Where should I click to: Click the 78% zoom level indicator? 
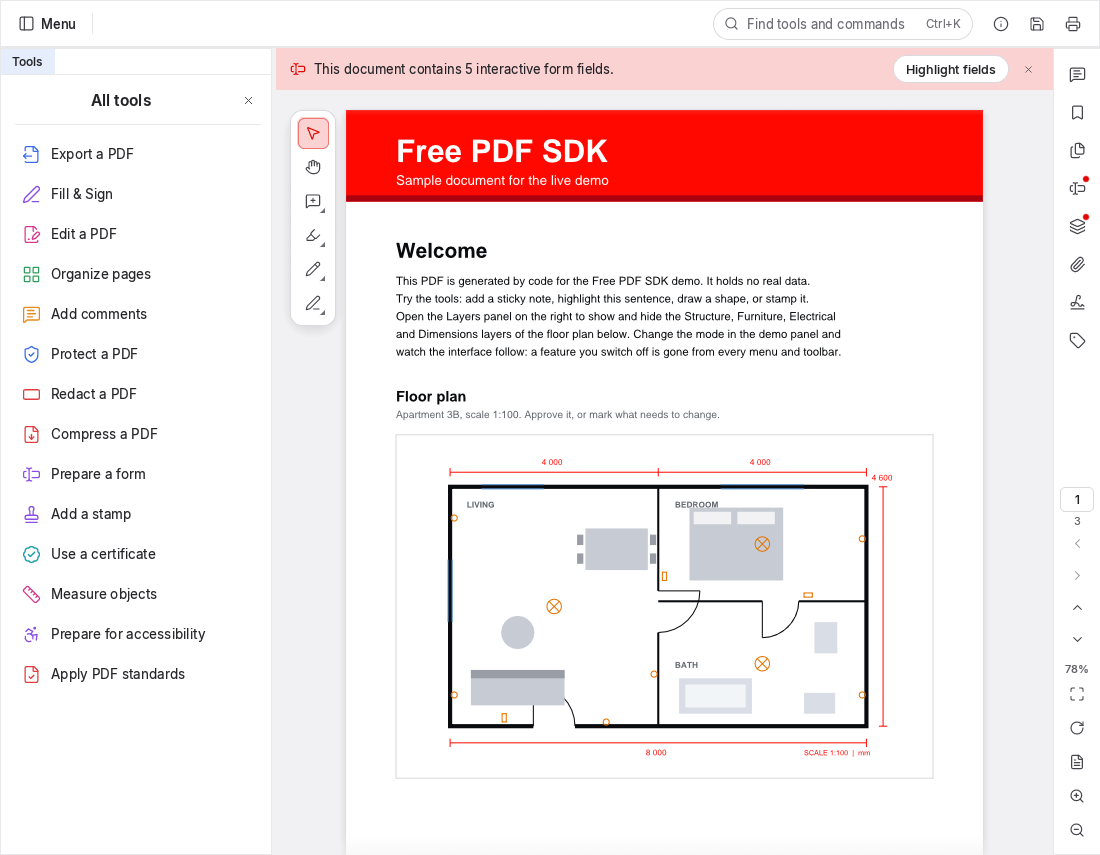click(1077, 669)
